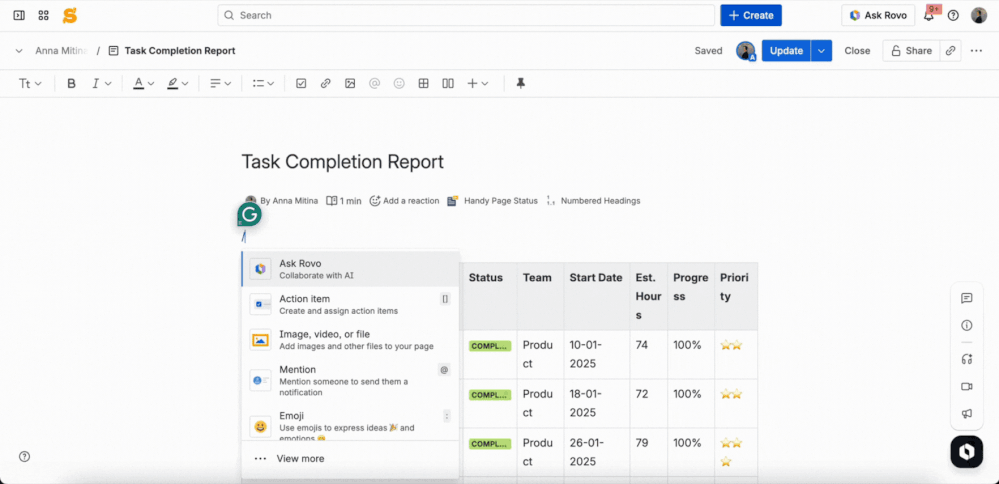Click the insert table icon in the toolbar
Viewport: 999px width, 484px height.
pyautogui.click(x=423, y=84)
